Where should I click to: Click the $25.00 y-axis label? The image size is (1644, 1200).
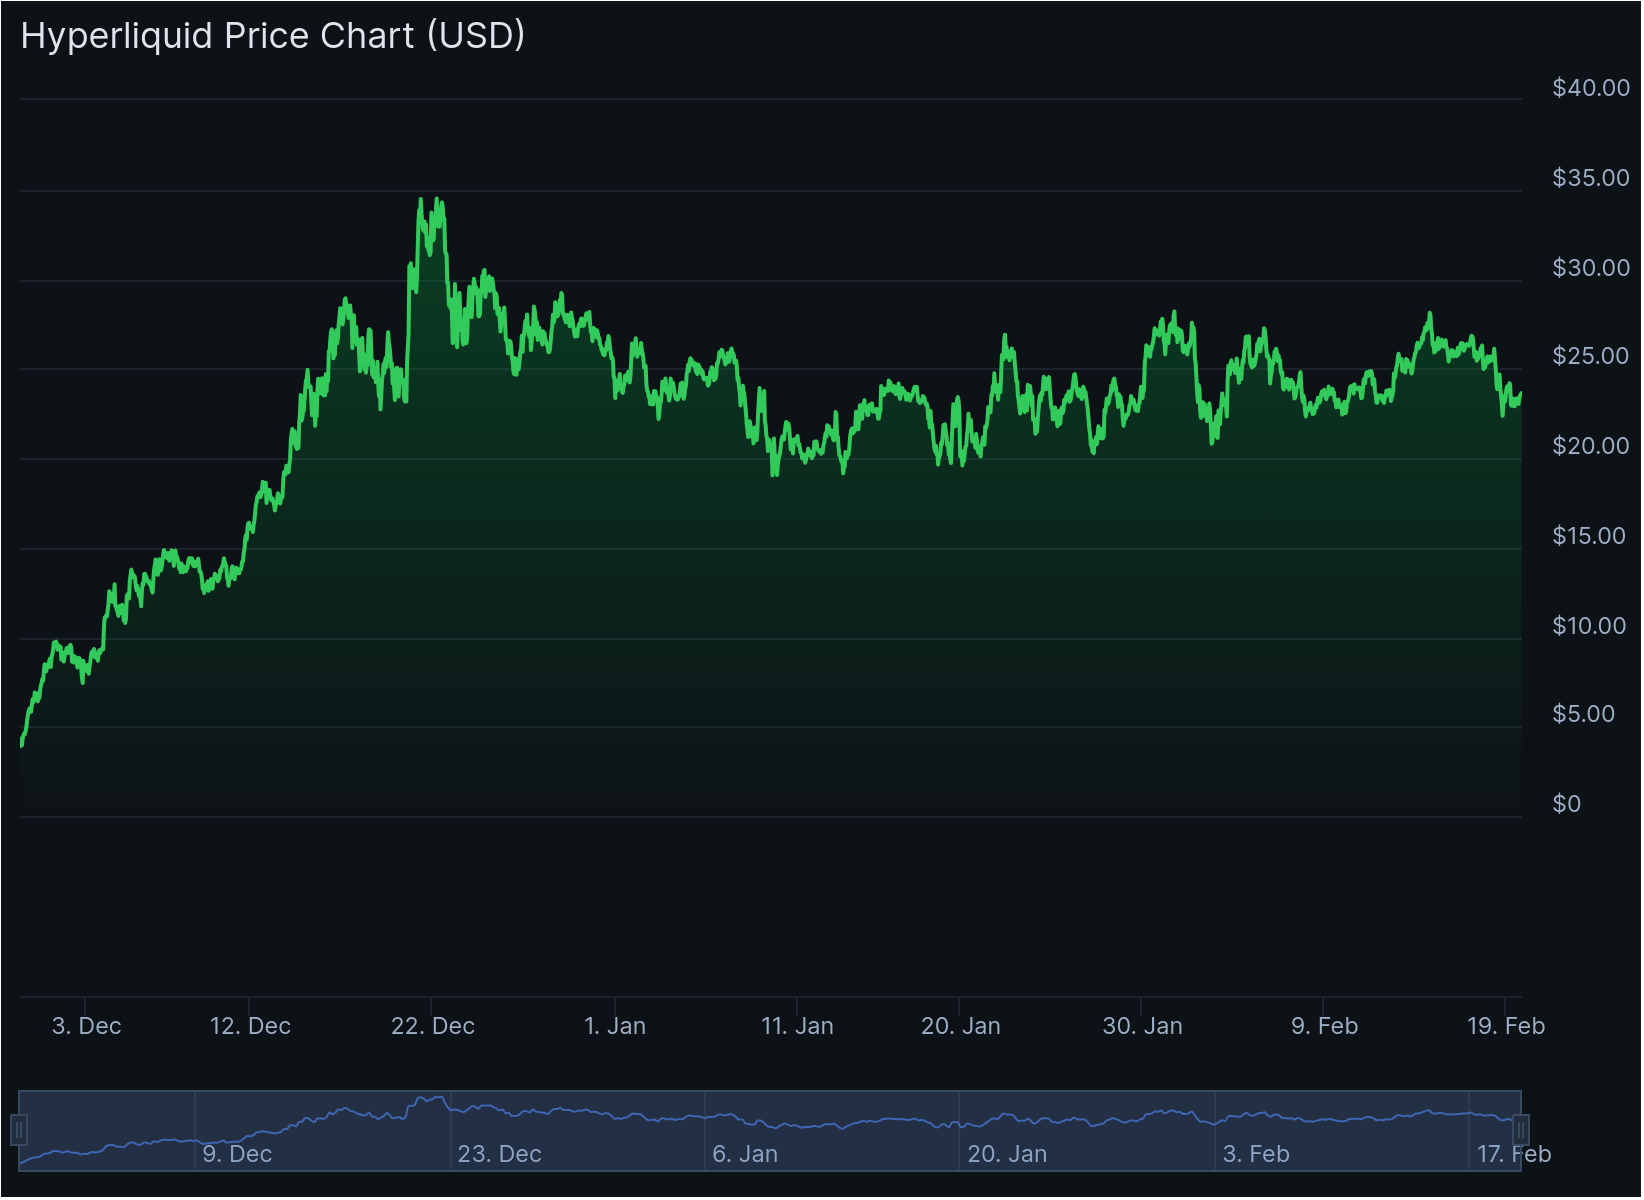[x=1590, y=356]
